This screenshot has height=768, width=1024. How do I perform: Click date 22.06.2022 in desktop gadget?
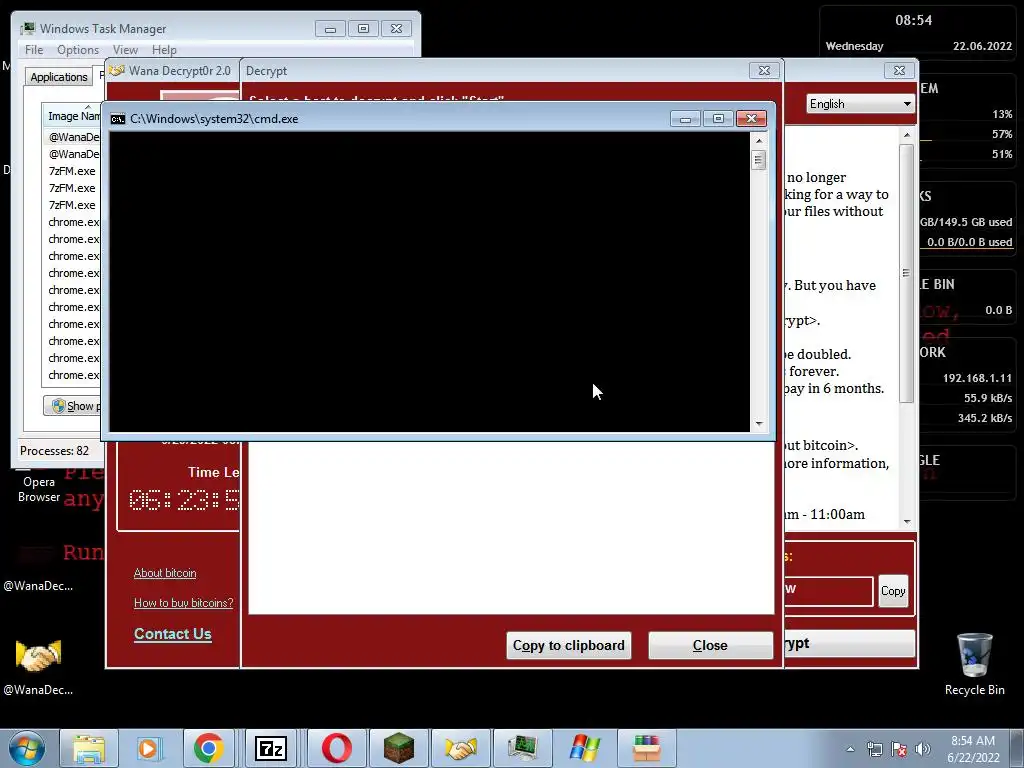982,46
